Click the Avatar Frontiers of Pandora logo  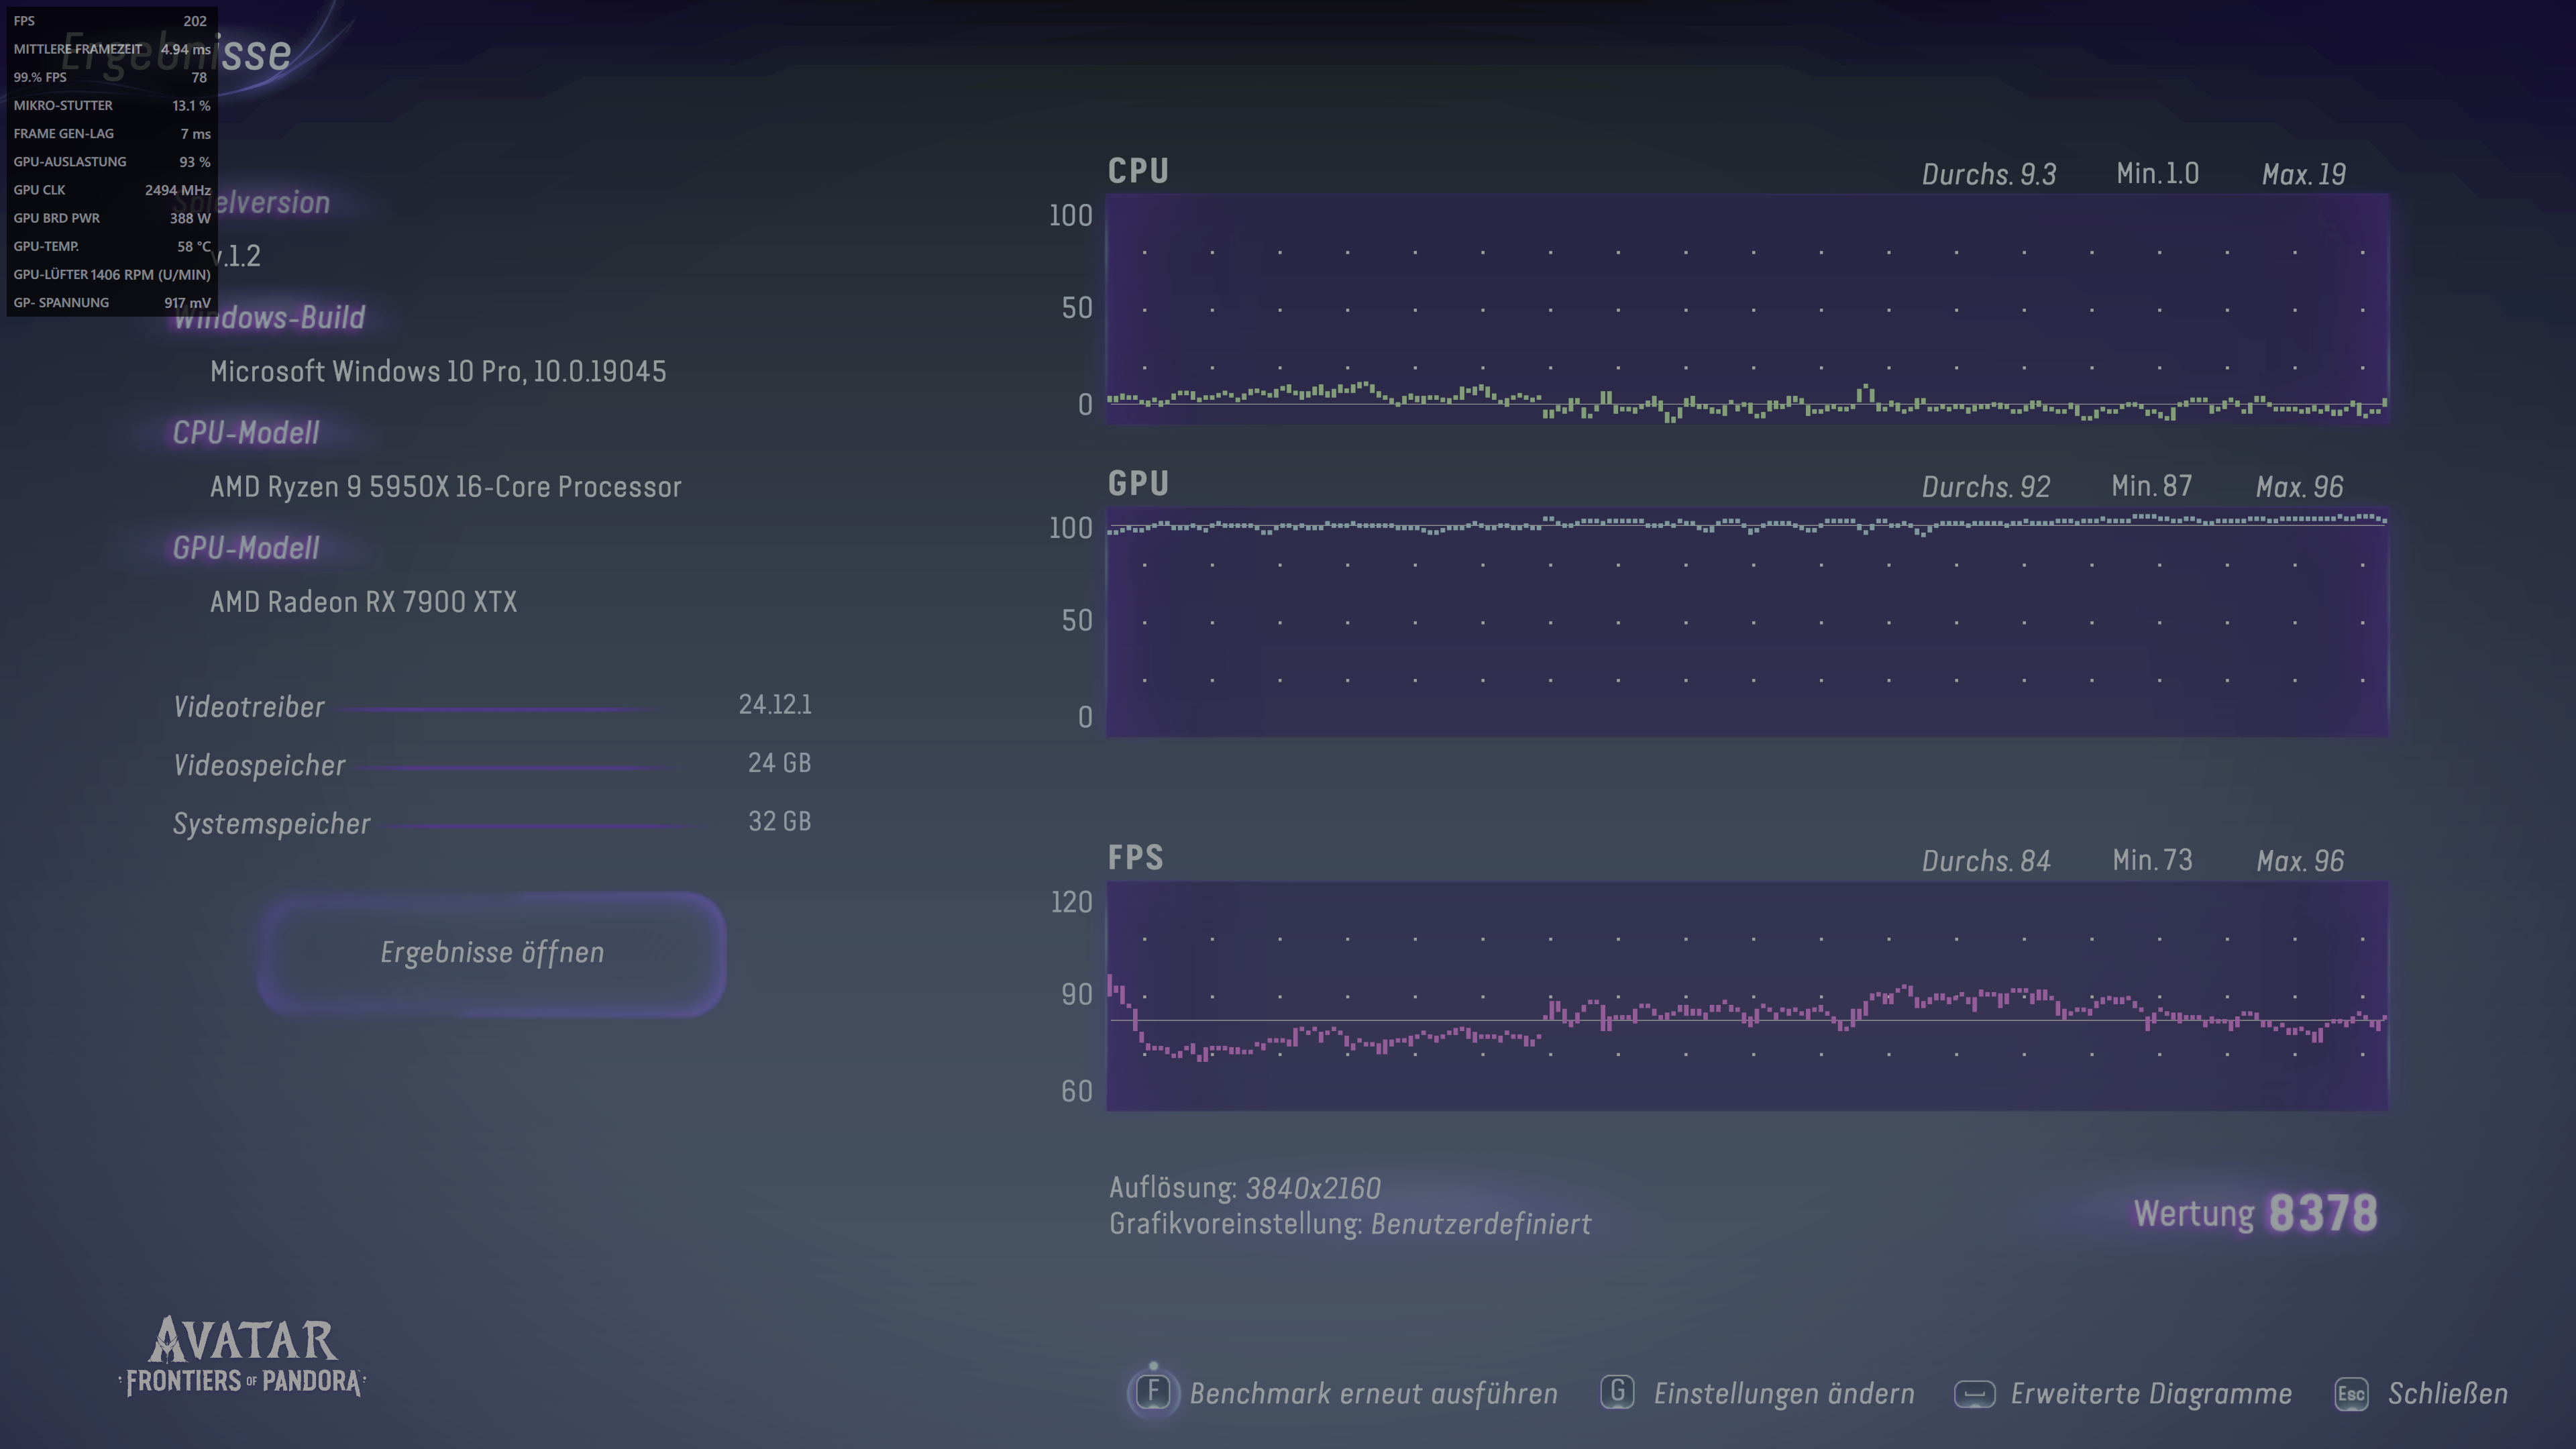tap(243, 1356)
